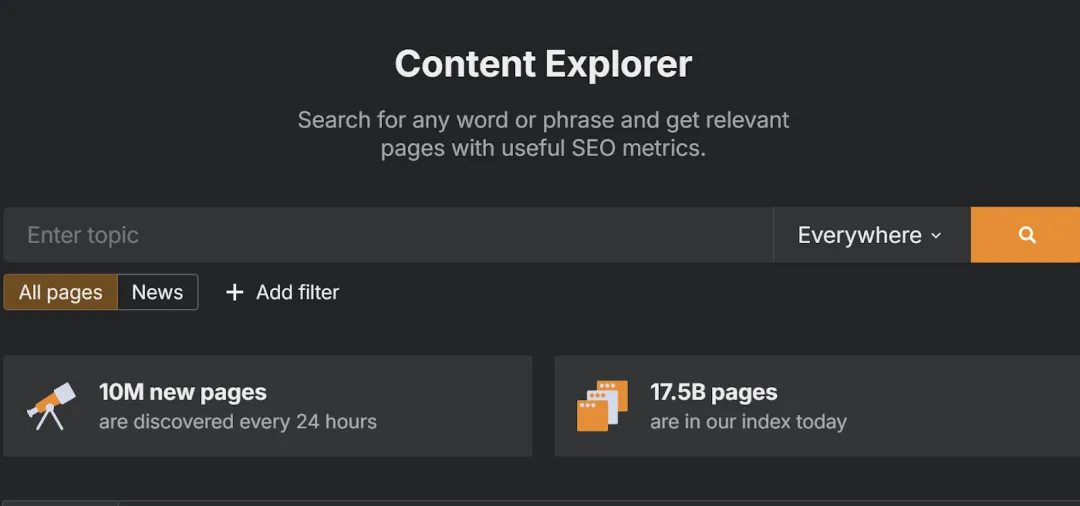Click the "17.5B pages" heading
Image resolution: width=1080 pixels, height=506 pixels.
coord(714,392)
